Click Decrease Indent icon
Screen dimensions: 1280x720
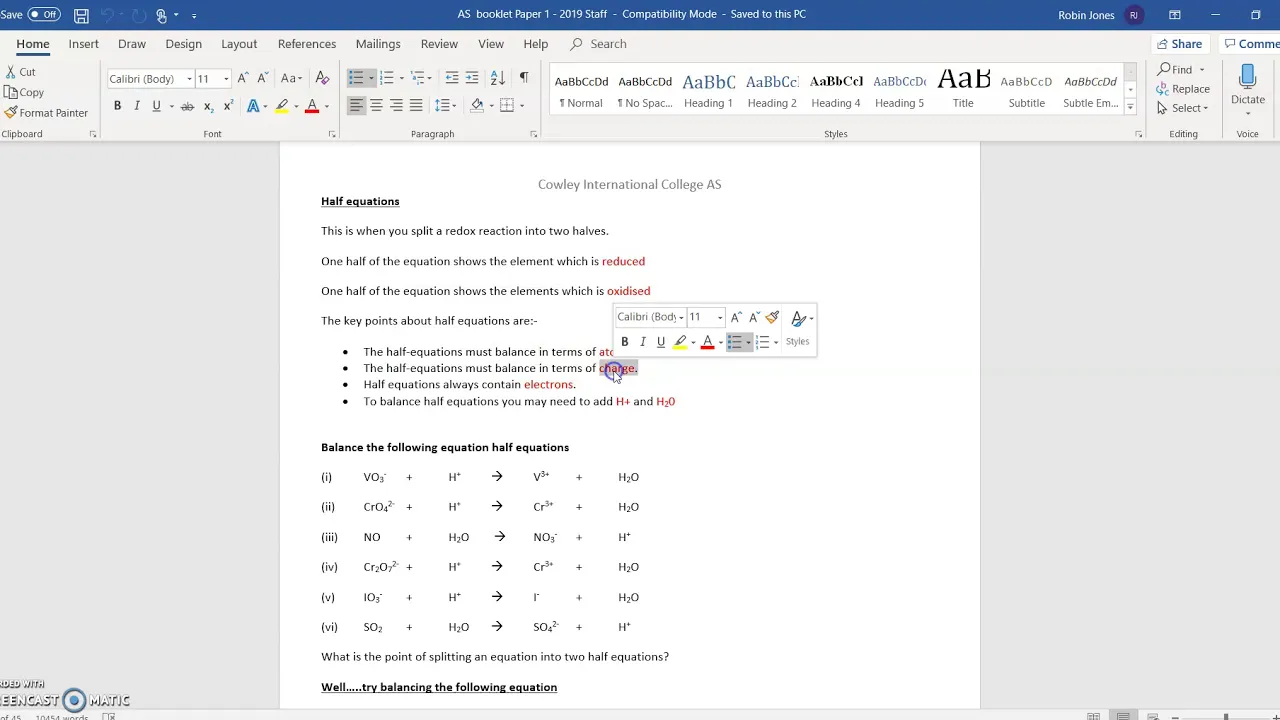(452, 78)
